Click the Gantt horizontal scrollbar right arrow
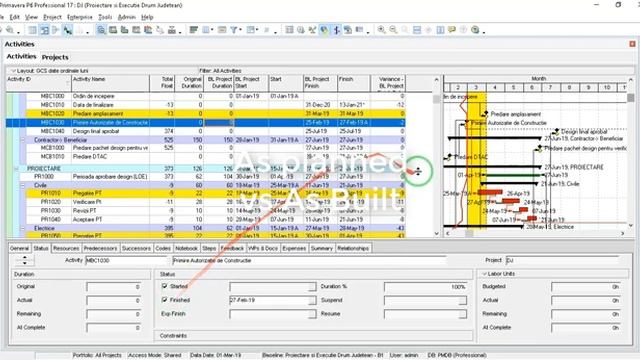This screenshot has height=360, width=640. click(x=622, y=233)
